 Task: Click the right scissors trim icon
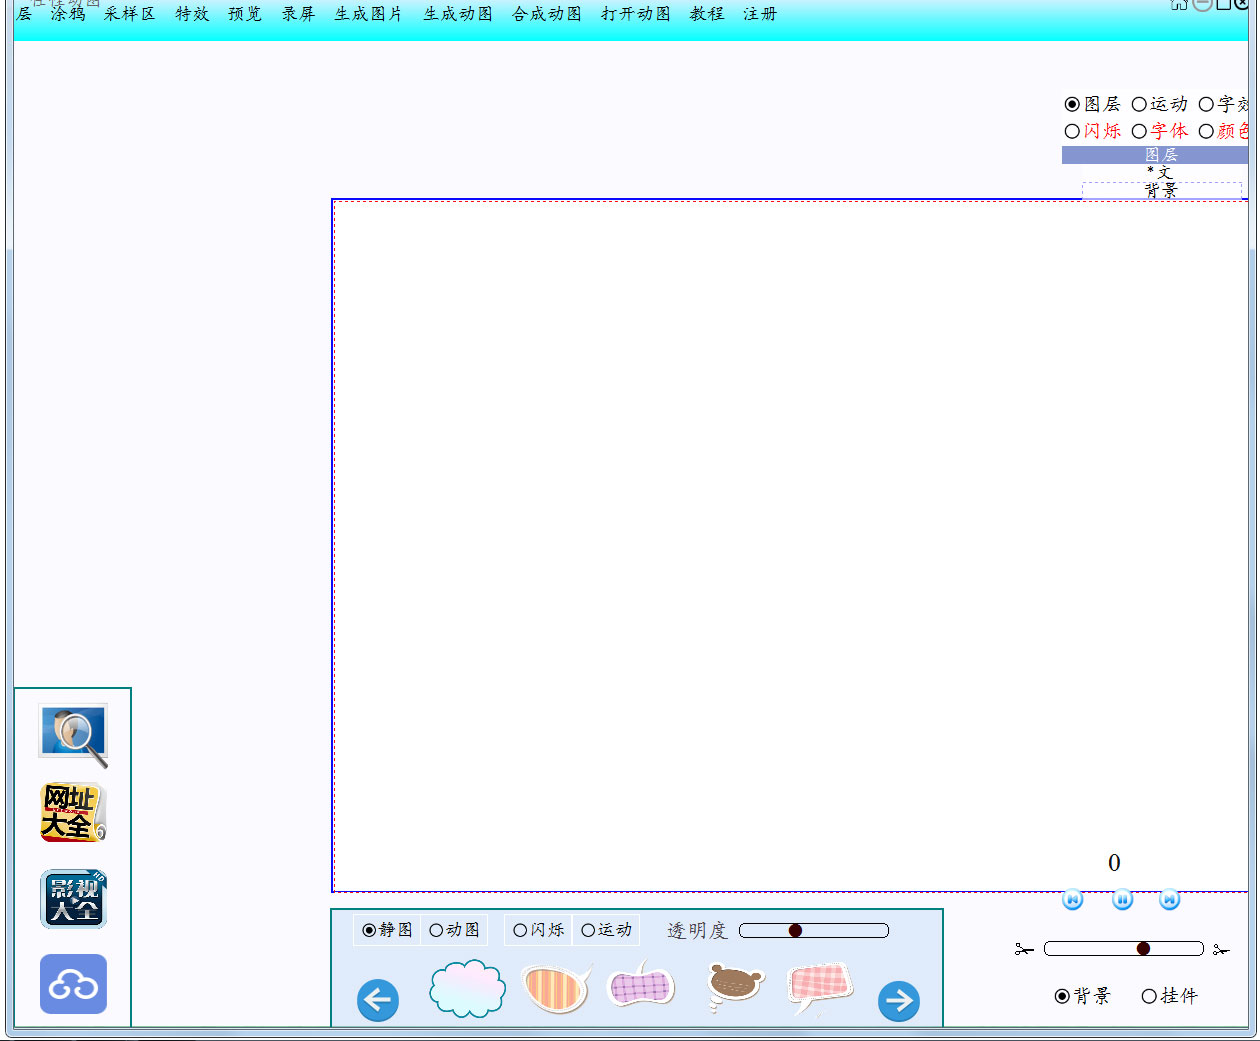(x=1222, y=948)
